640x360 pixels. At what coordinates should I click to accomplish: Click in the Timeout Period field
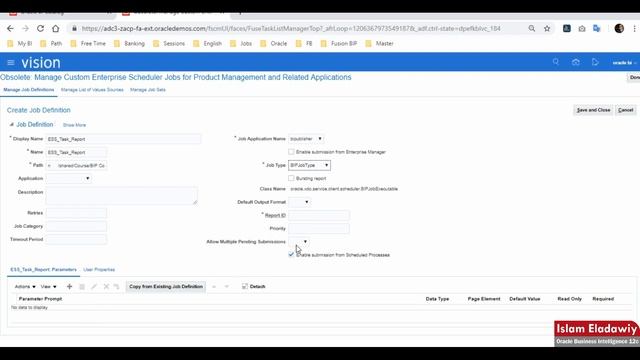coord(76,239)
